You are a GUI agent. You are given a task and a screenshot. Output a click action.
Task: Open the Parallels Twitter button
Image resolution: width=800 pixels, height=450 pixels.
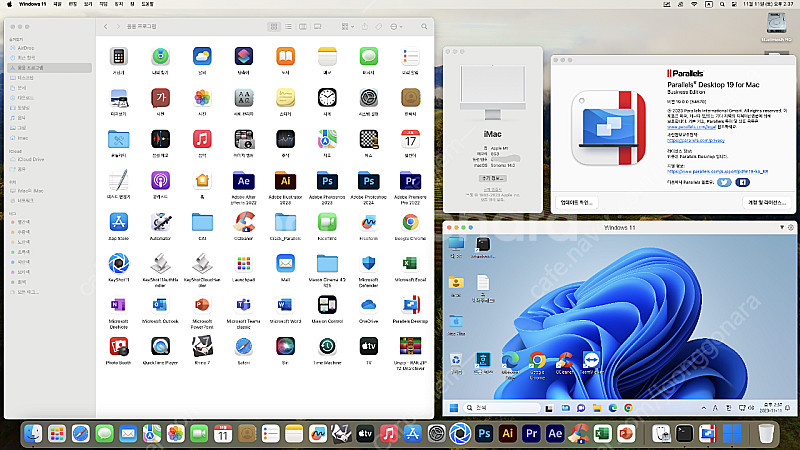tap(724, 182)
